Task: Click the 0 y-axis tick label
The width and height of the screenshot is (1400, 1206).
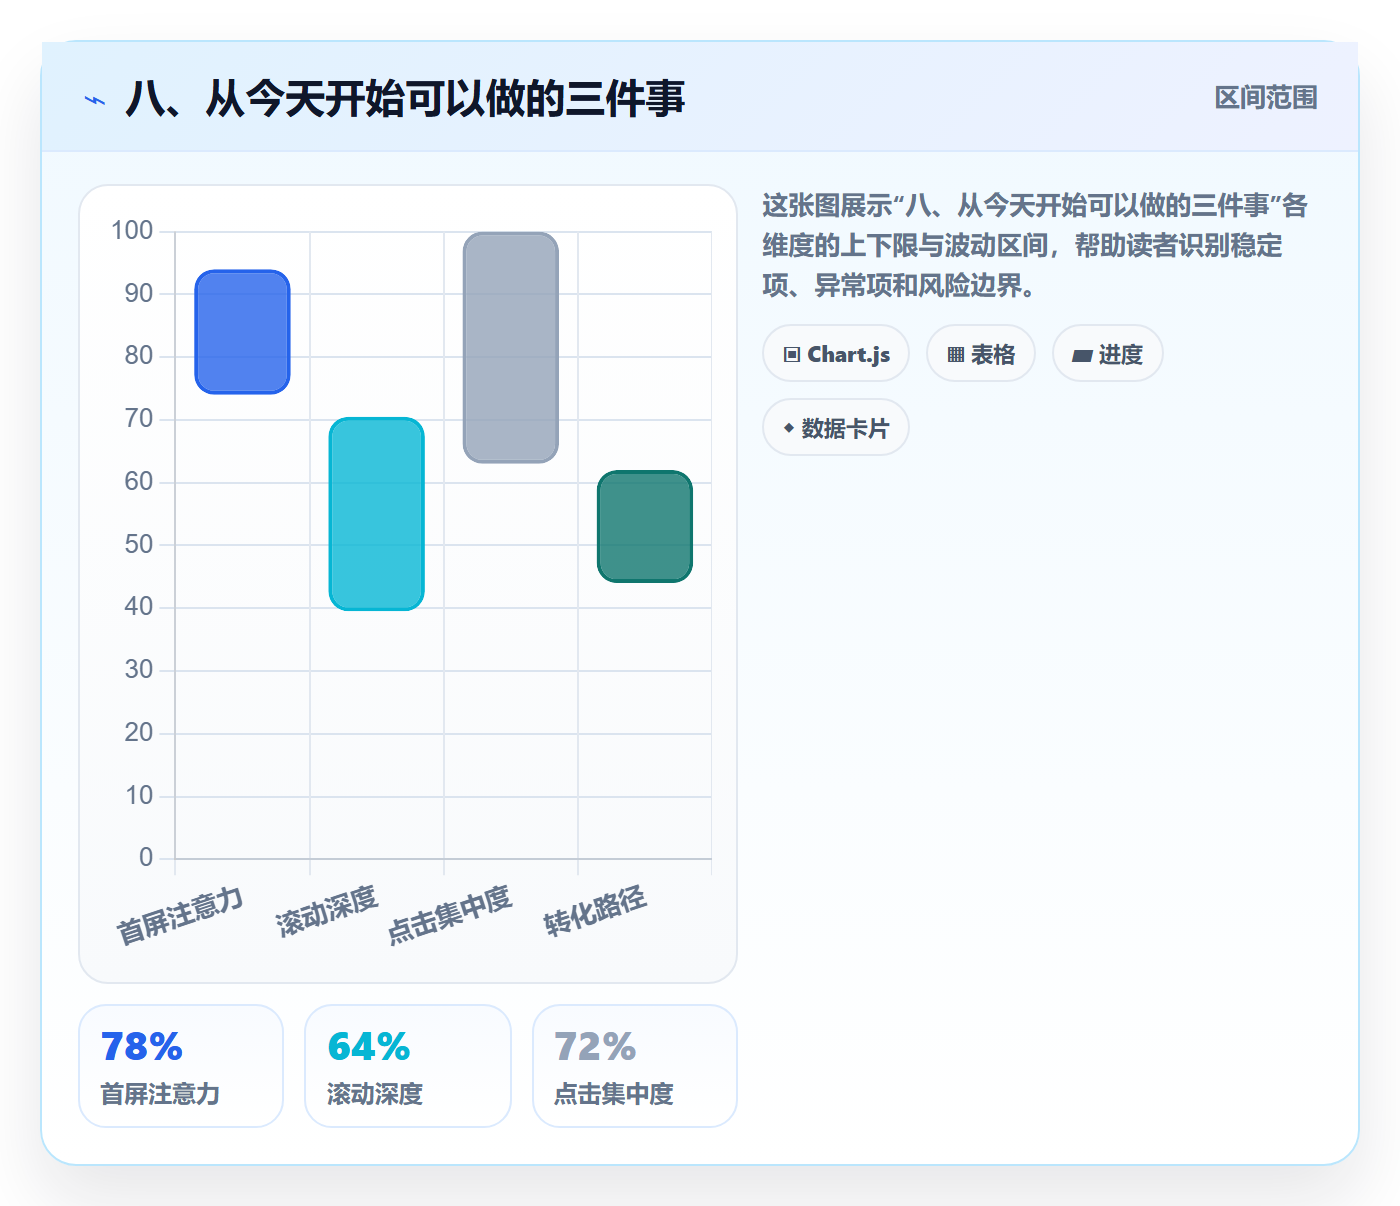Action: [146, 858]
